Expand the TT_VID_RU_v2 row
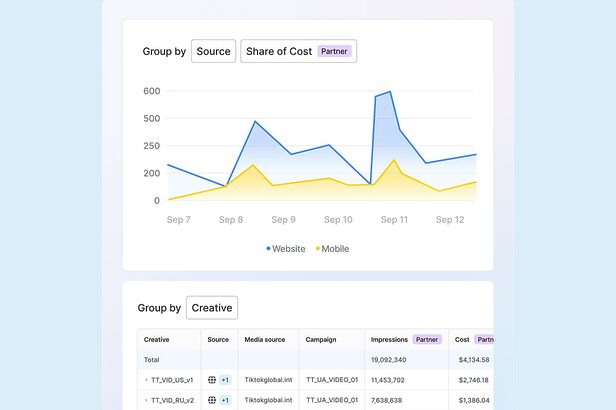616x410 pixels. click(146, 400)
